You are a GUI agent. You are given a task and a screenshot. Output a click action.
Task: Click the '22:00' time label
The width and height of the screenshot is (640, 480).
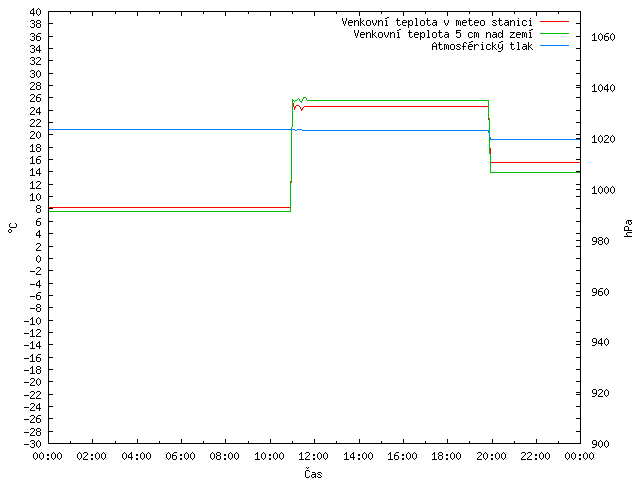535,456
